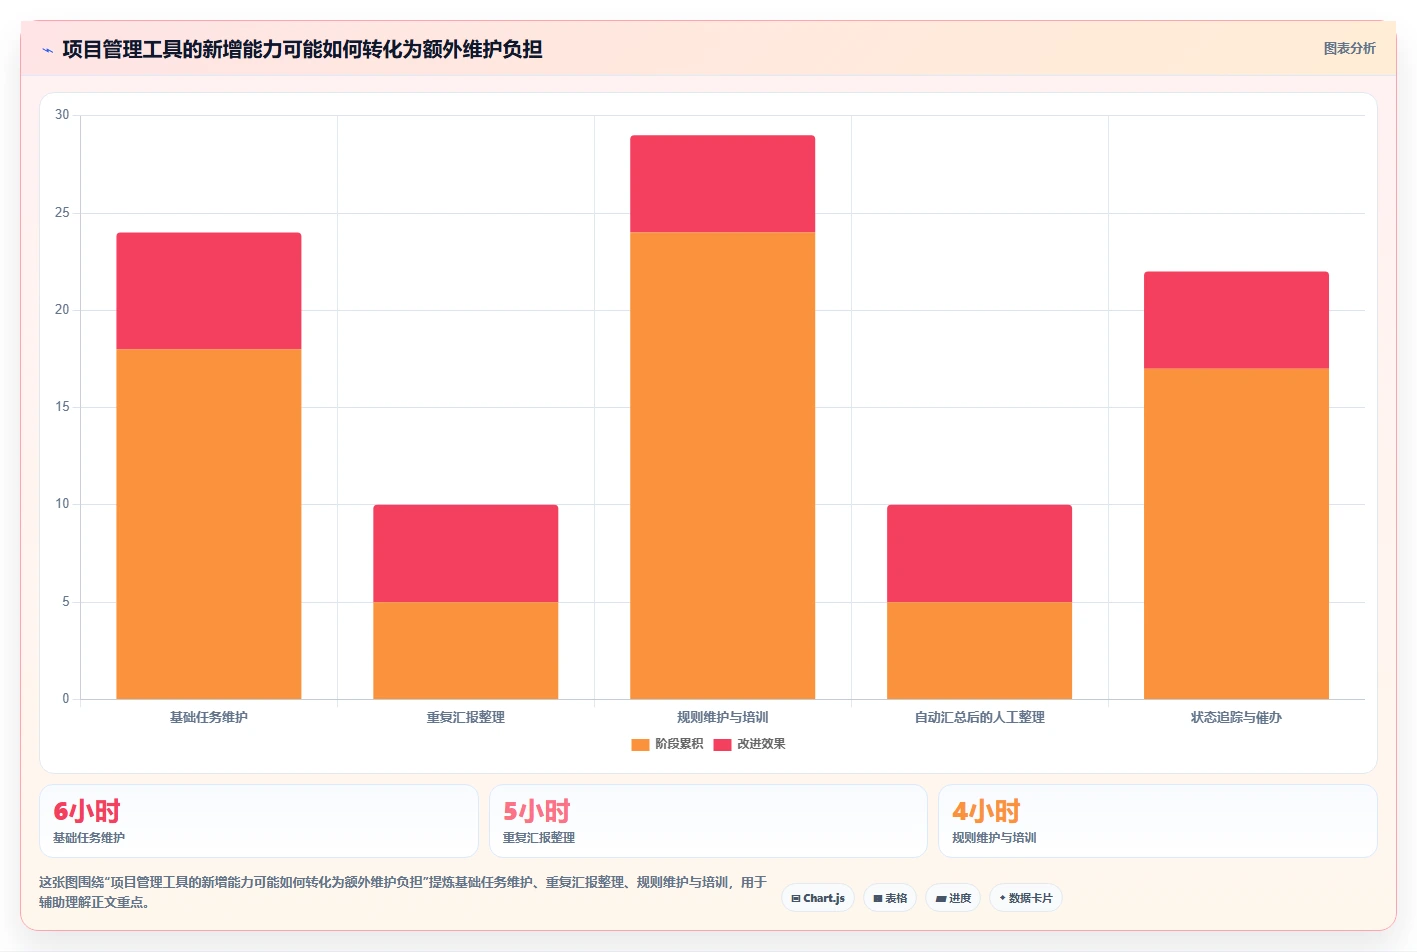Click the orange bar segment for 规则维护与培训
Viewport: 1417px width, 952px height.
pos(723,466)
